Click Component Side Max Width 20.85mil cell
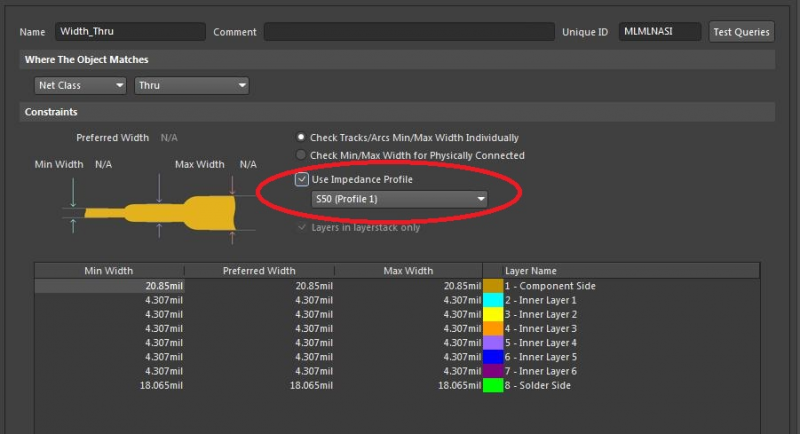Viewport: 800px width, 434px height. pyautogui.click(x=408, y=286)
